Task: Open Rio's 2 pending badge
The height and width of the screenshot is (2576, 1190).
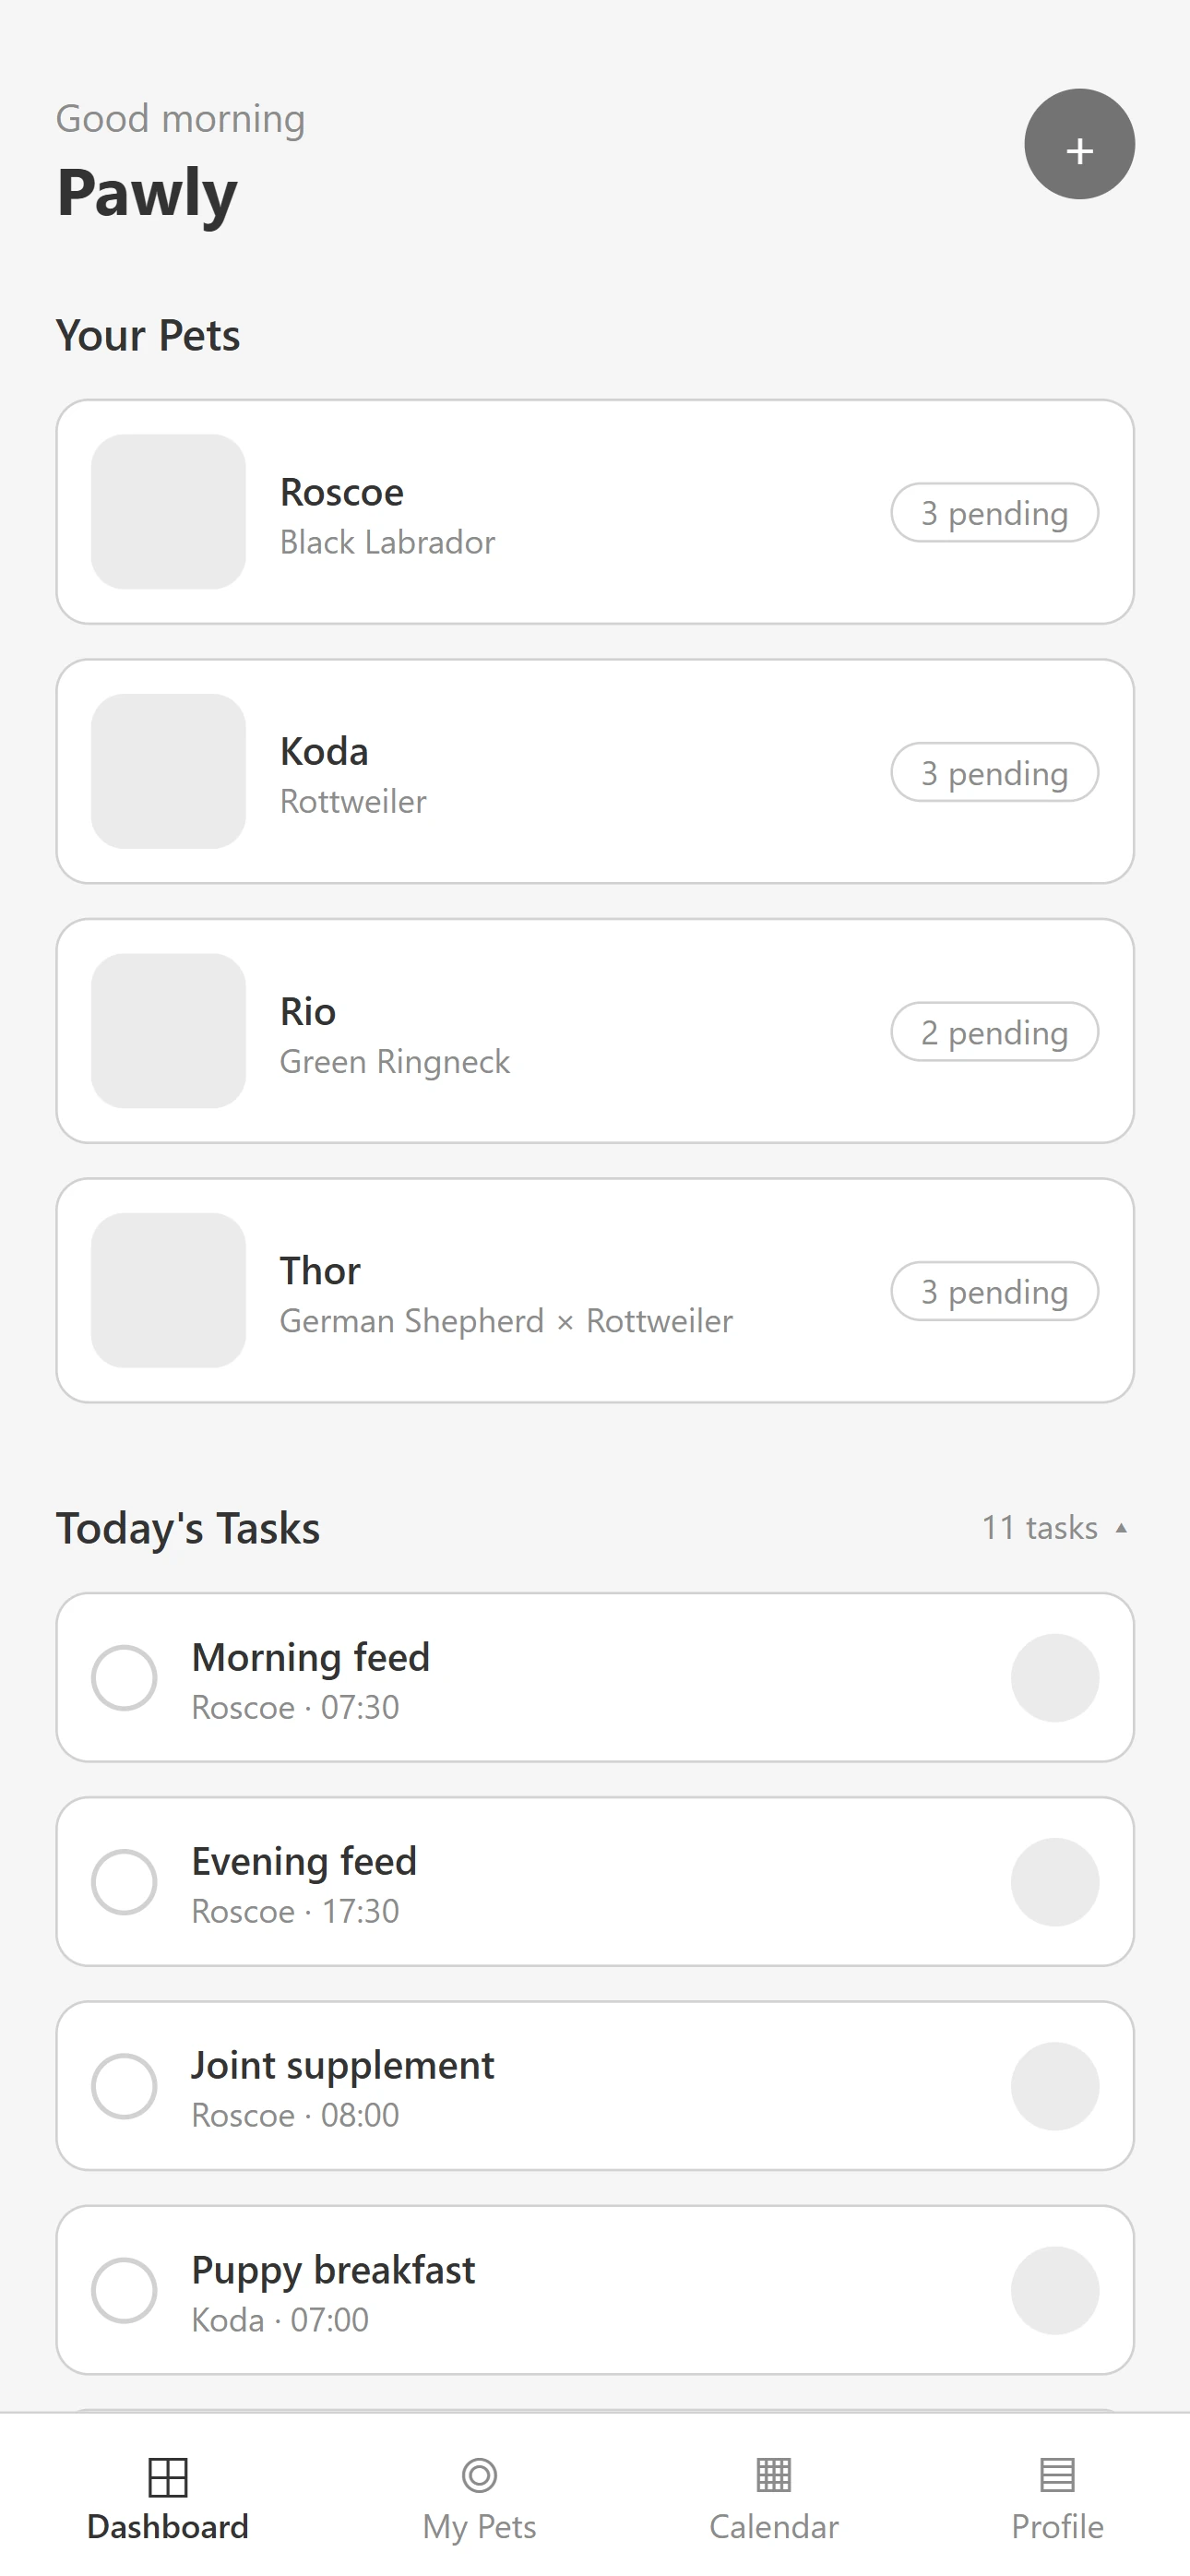Action: (x=994, y=1032)
